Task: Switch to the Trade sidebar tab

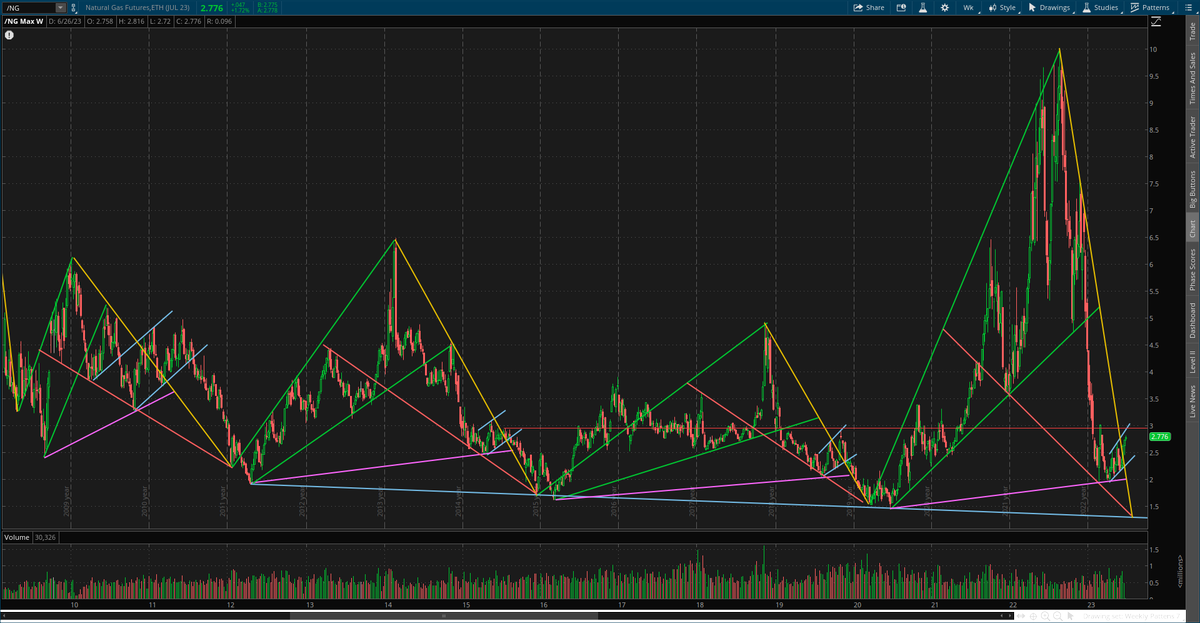Action: (x=1191, y=33)
